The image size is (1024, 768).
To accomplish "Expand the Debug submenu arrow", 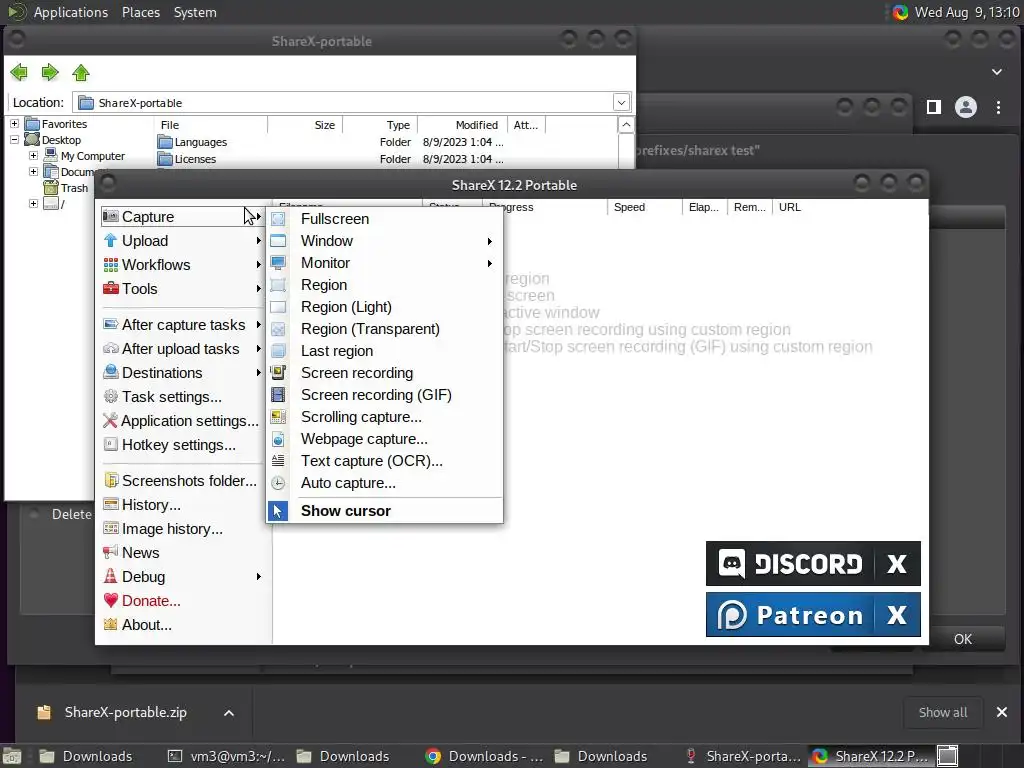I will [x=259, y=577].
